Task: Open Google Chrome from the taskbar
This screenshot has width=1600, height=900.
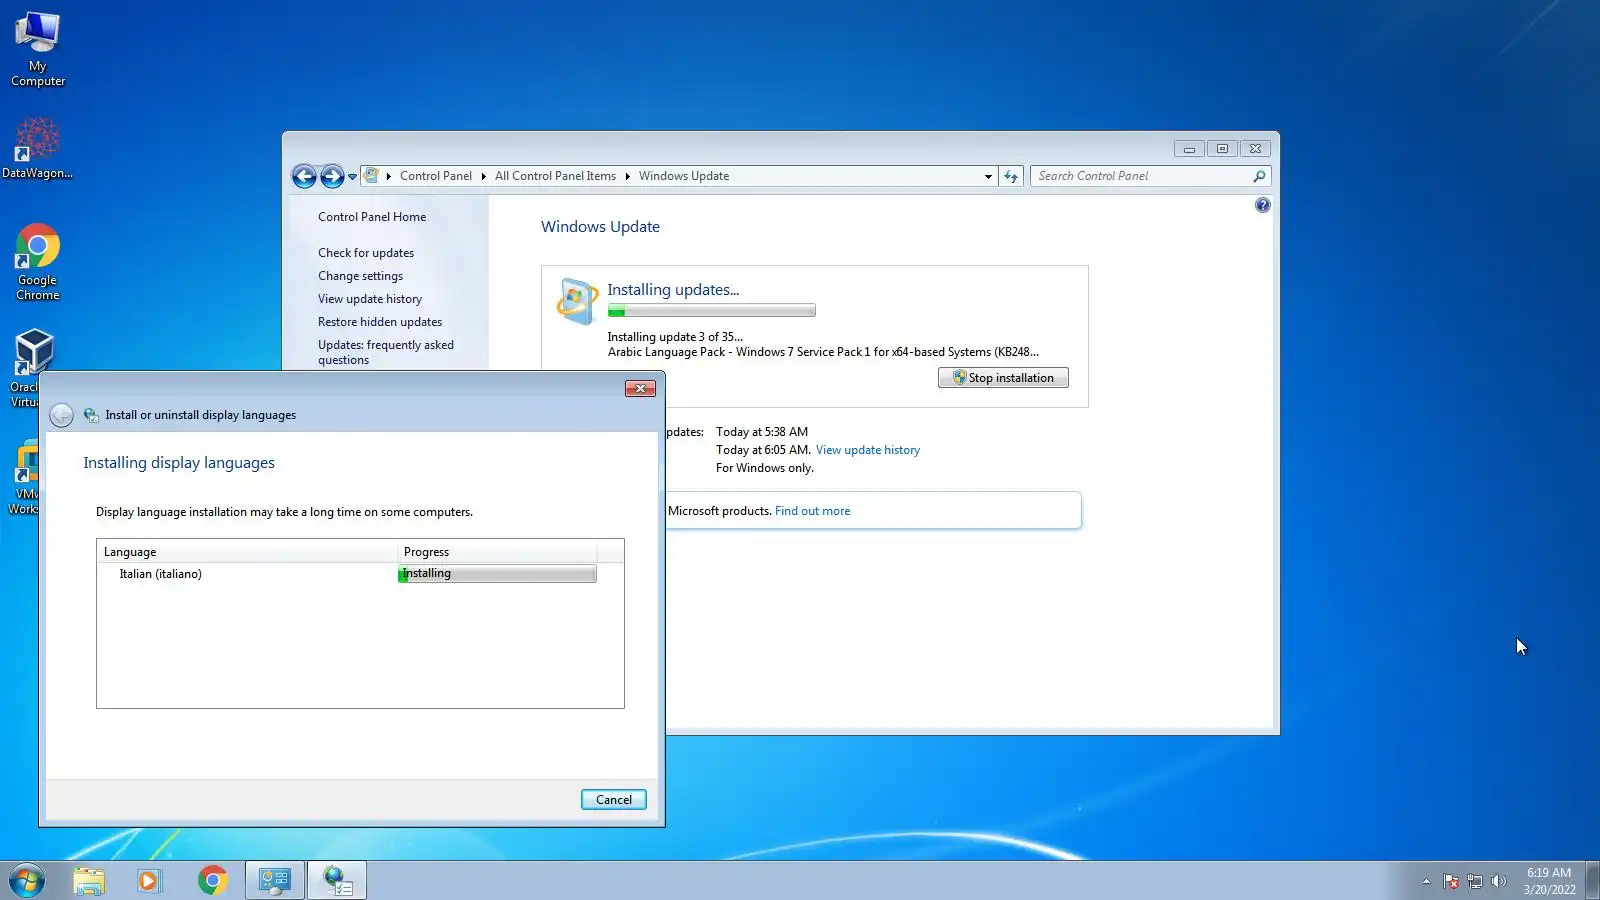Action: 212,880
